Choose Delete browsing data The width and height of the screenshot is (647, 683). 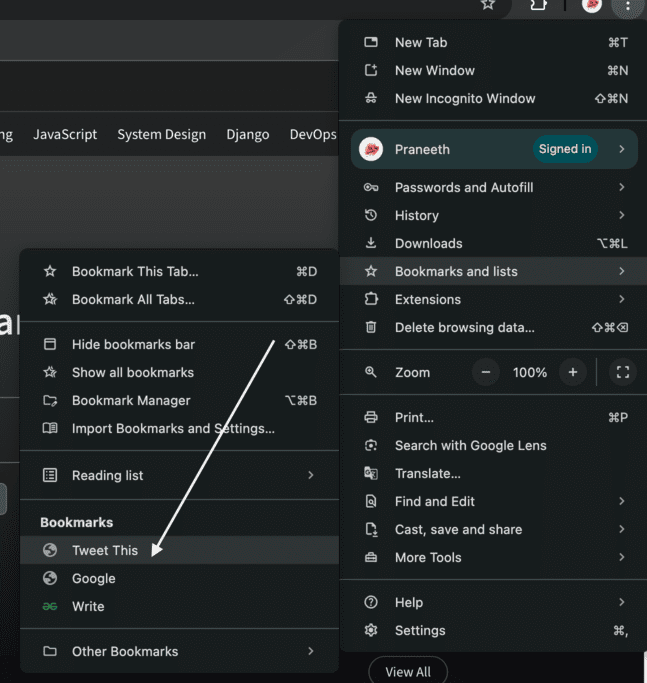tap(464, 327)
